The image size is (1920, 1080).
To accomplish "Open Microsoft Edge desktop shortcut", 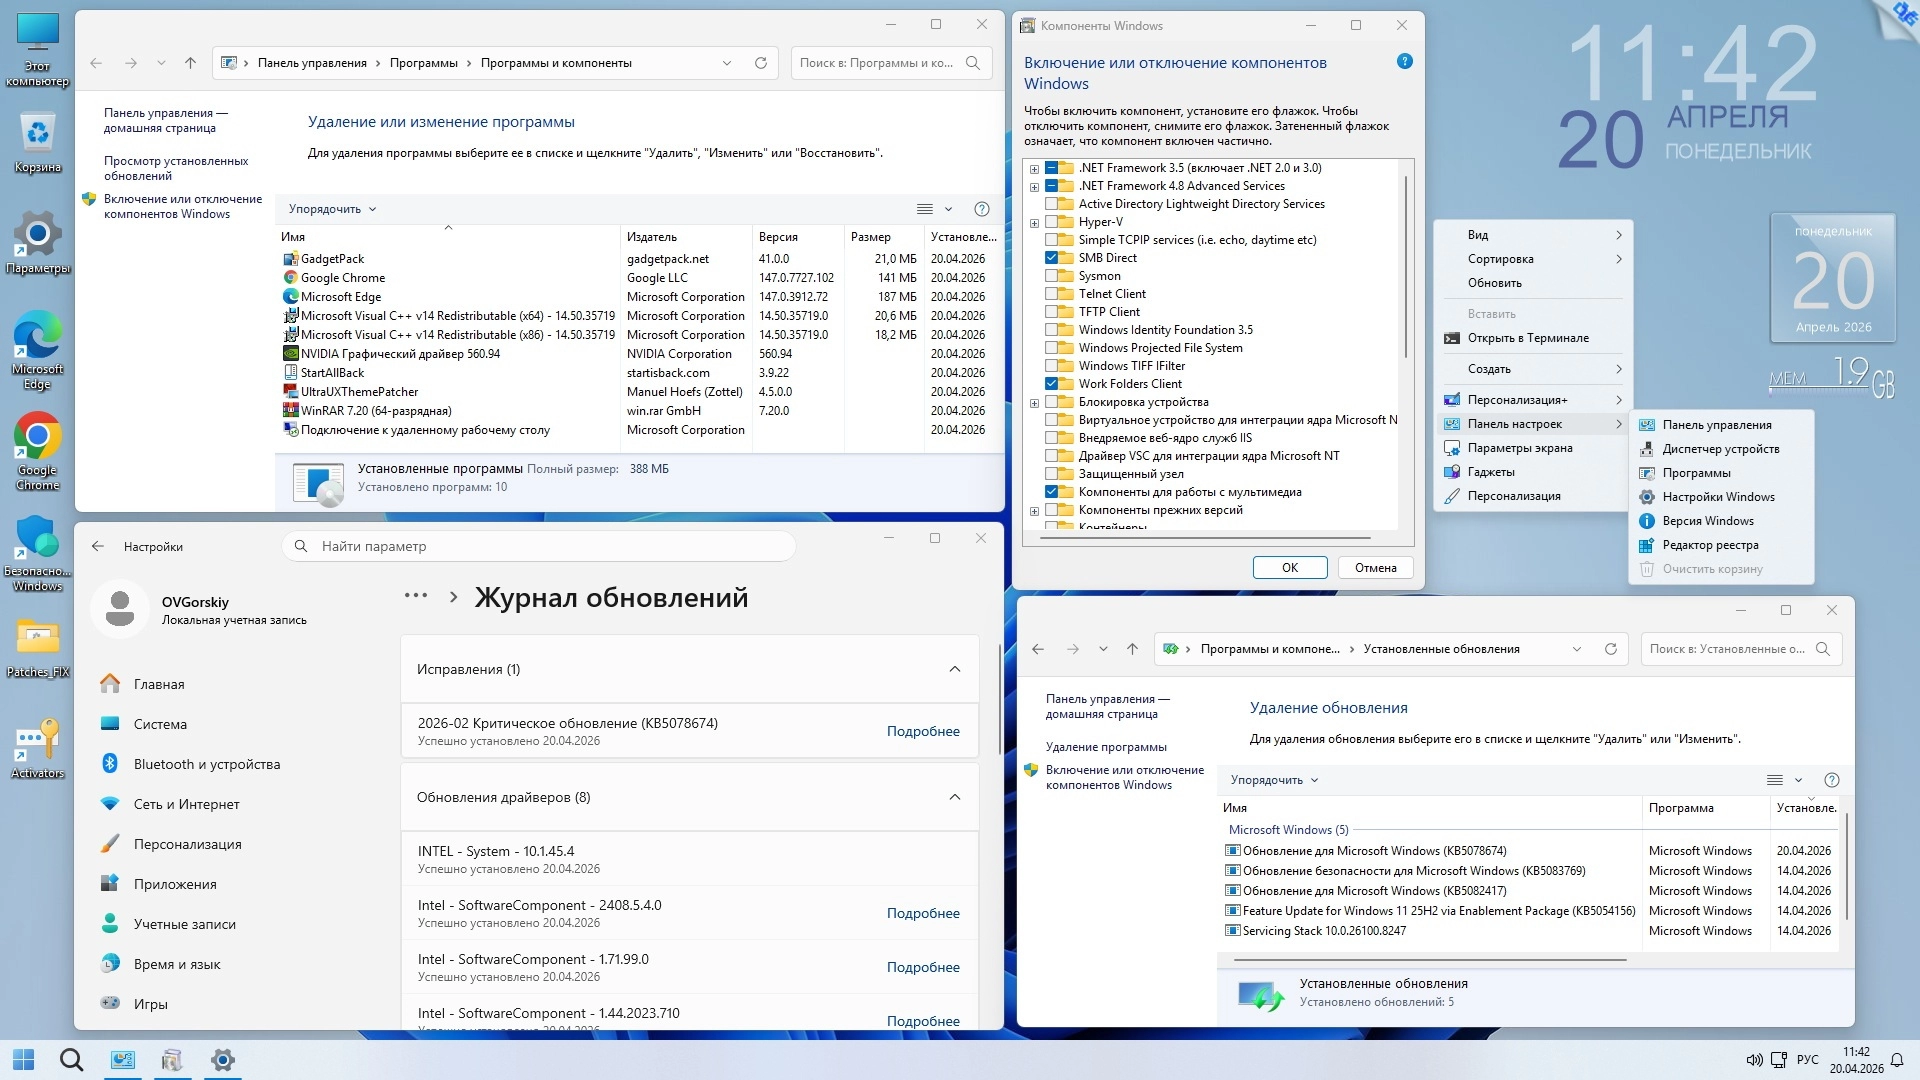I will click(x=38, y=340).
